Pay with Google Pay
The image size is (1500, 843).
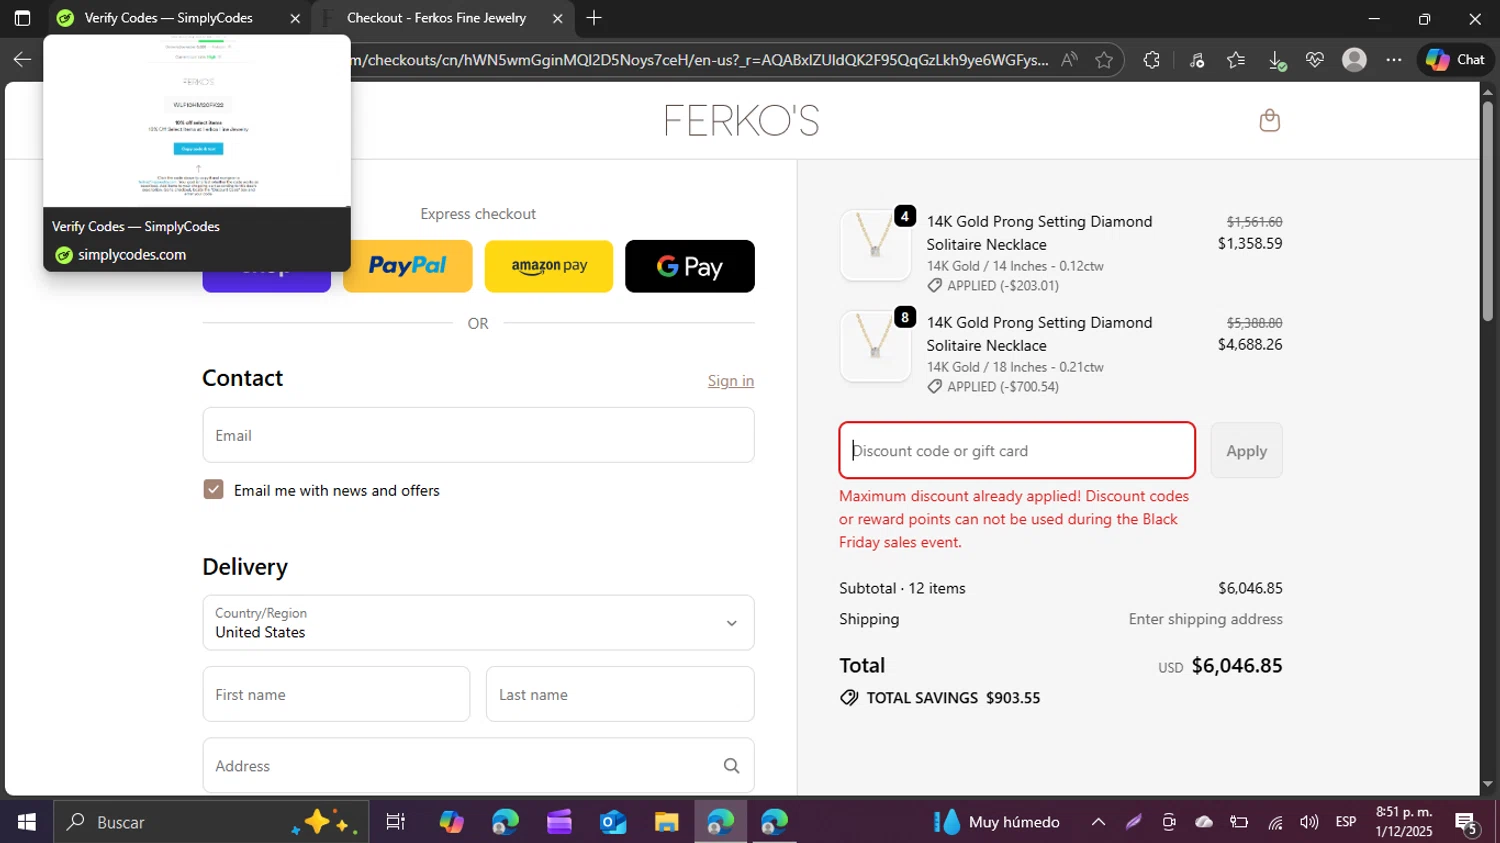pyautogui.click(x=690, y=266)
